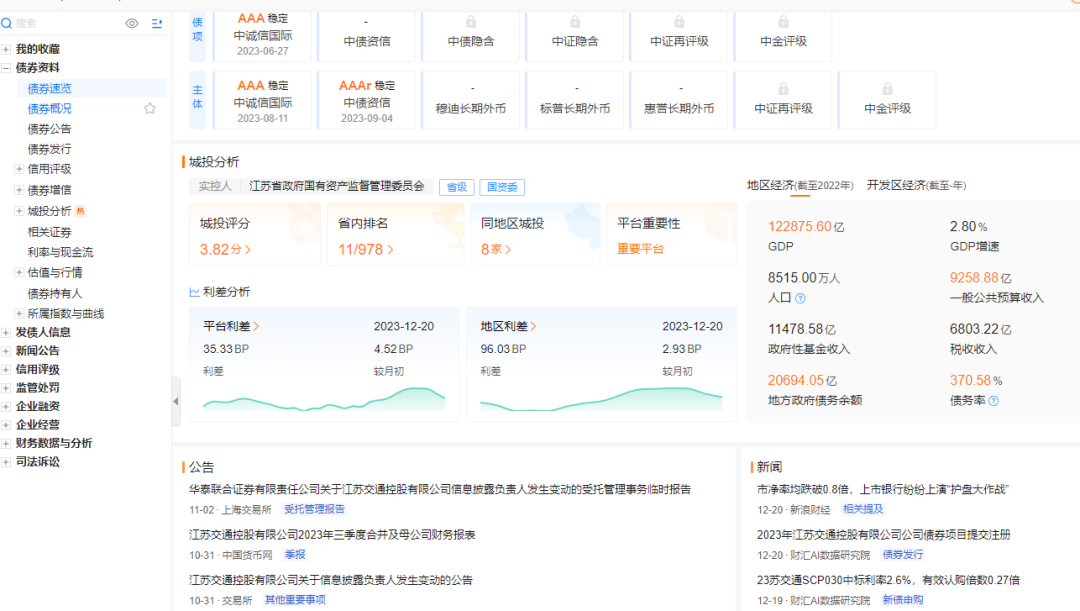Expand 所属指数与曲线 node
Screen dimensions: 1080x611
19,313
